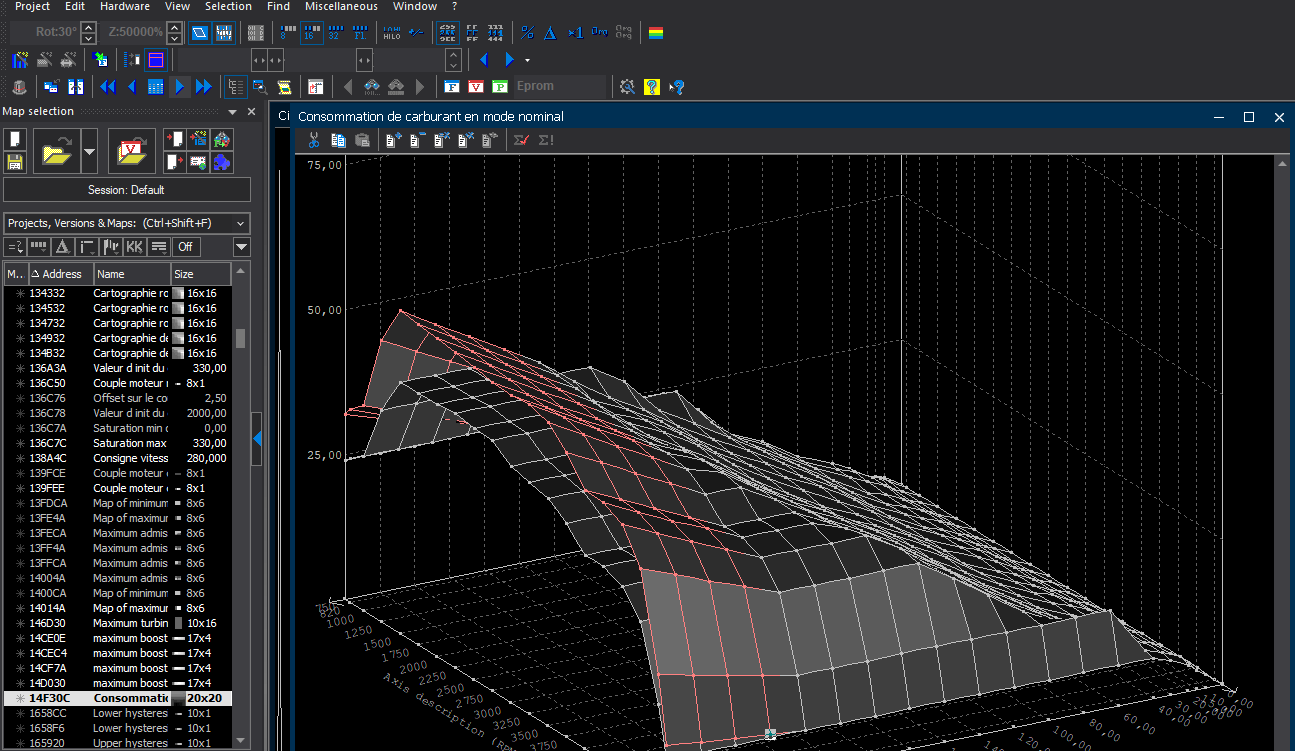This screenshot has height=751, width=1295.
Task: Click the scissors cut icon in map window
Action: (x=313, y=141)
